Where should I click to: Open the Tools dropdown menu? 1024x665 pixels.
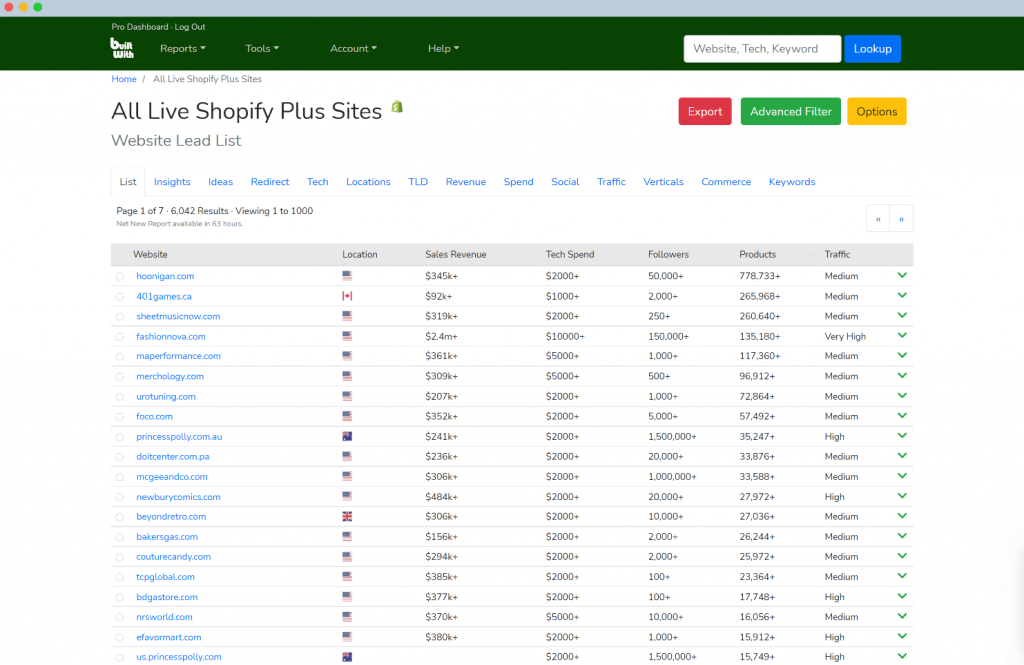pyautogui.click(x=262, y=48)
